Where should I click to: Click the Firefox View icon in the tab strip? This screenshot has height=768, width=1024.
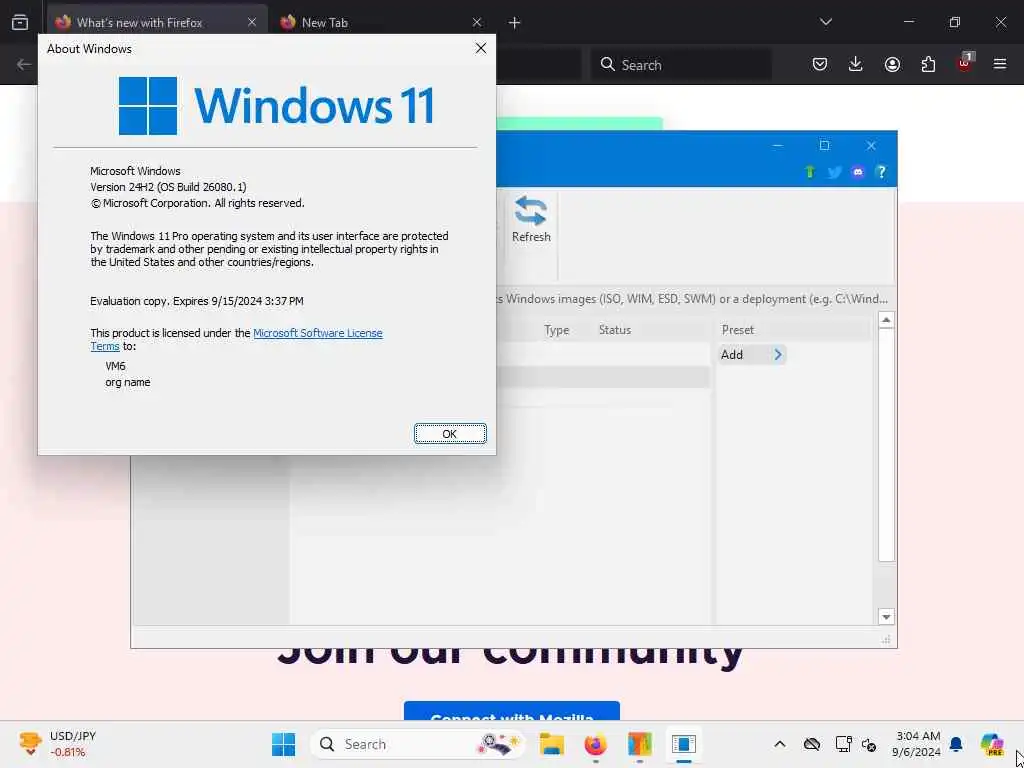[20, 22]
